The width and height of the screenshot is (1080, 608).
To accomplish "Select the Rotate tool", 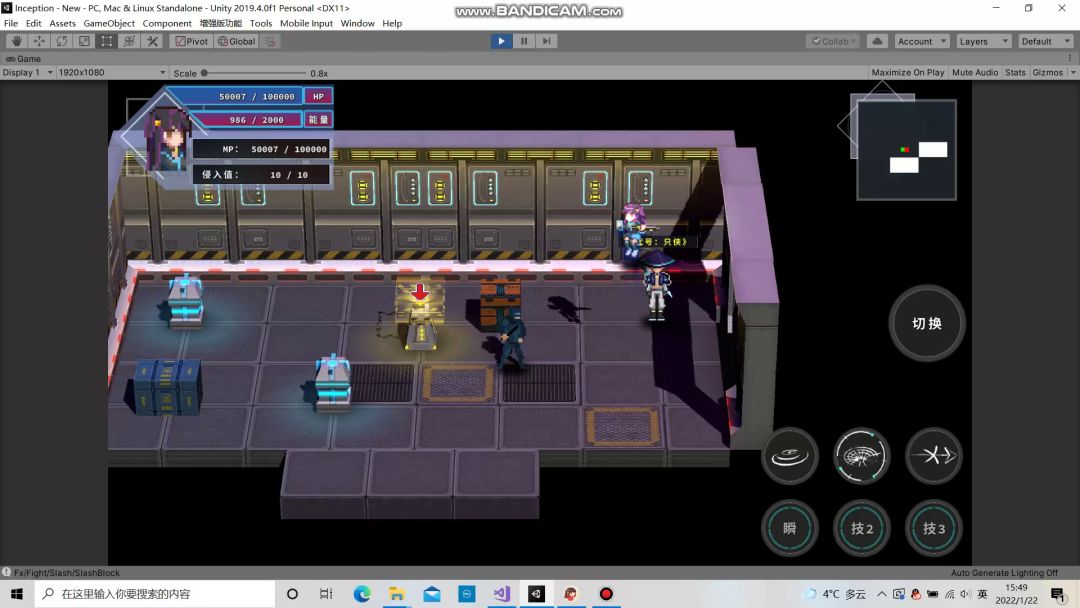I will (62, 41).
